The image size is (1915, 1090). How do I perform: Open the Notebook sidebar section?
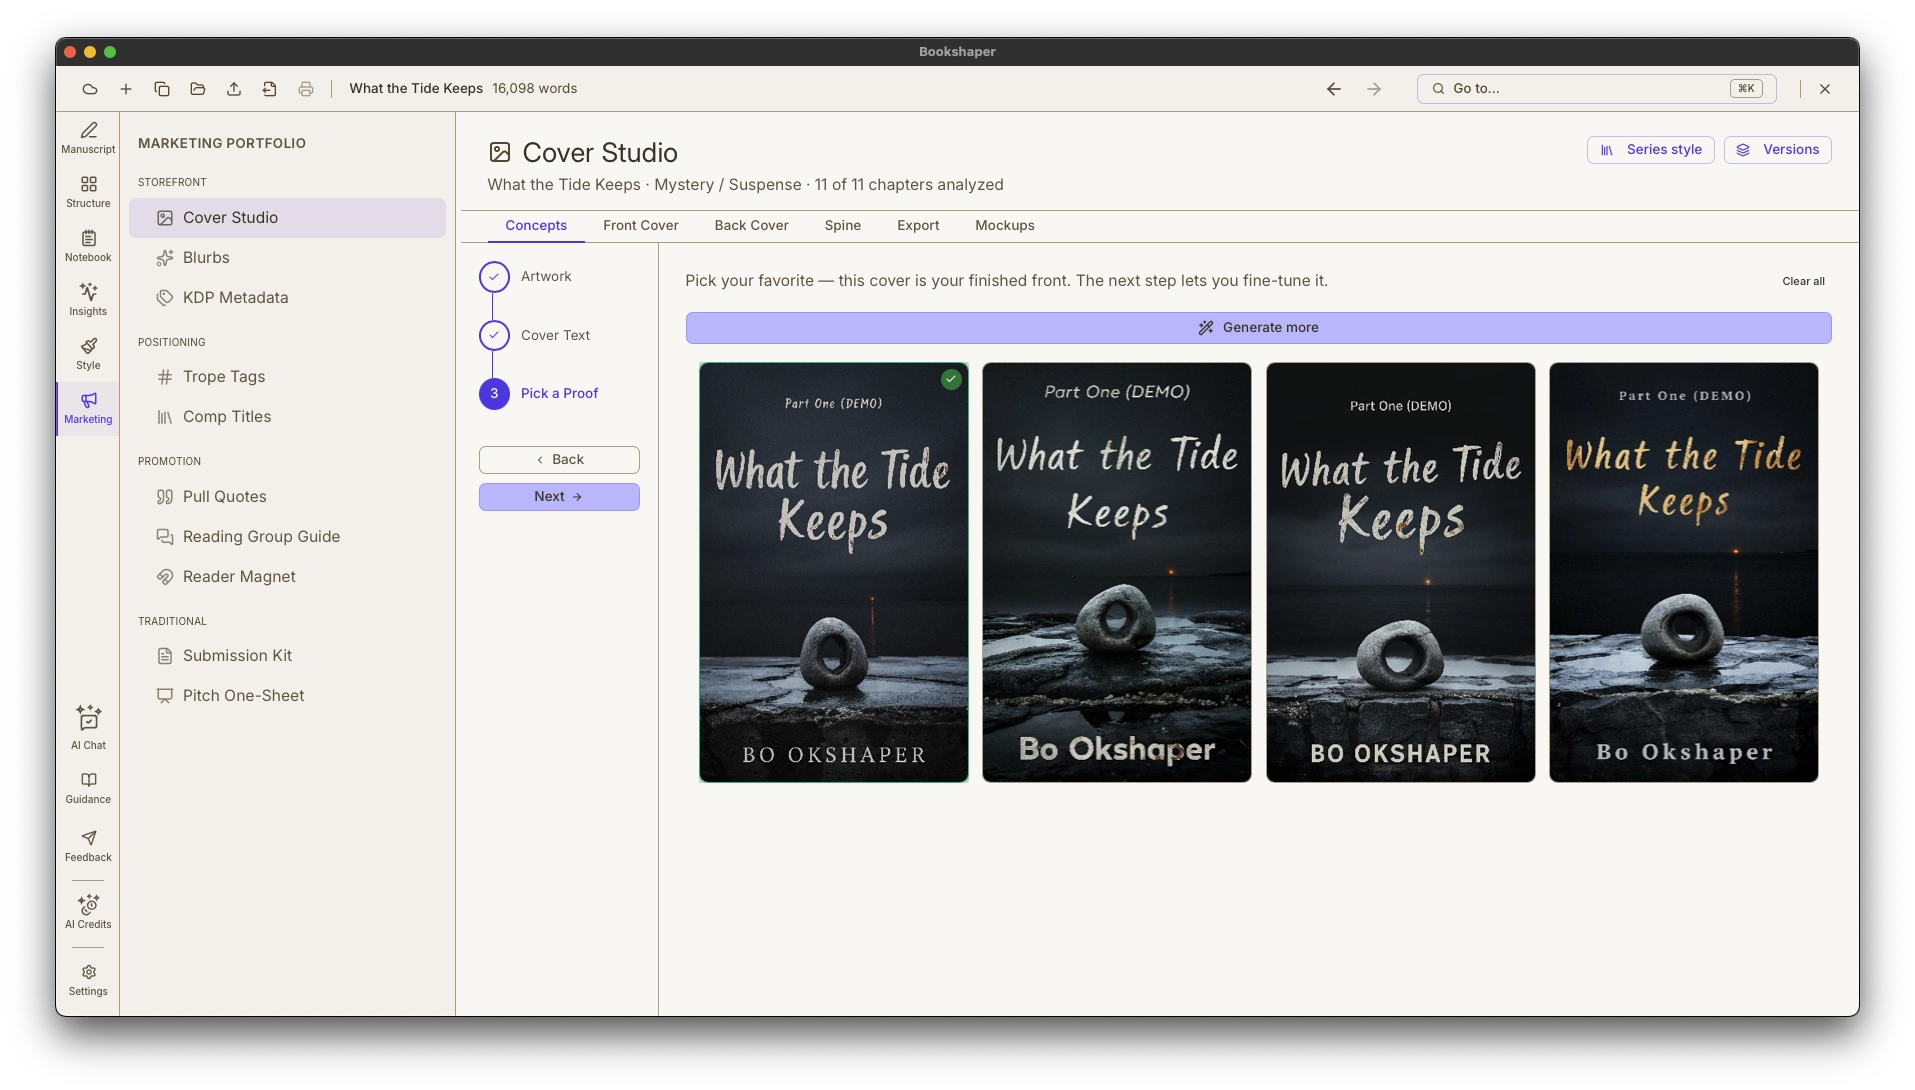(x=88, y=246)
